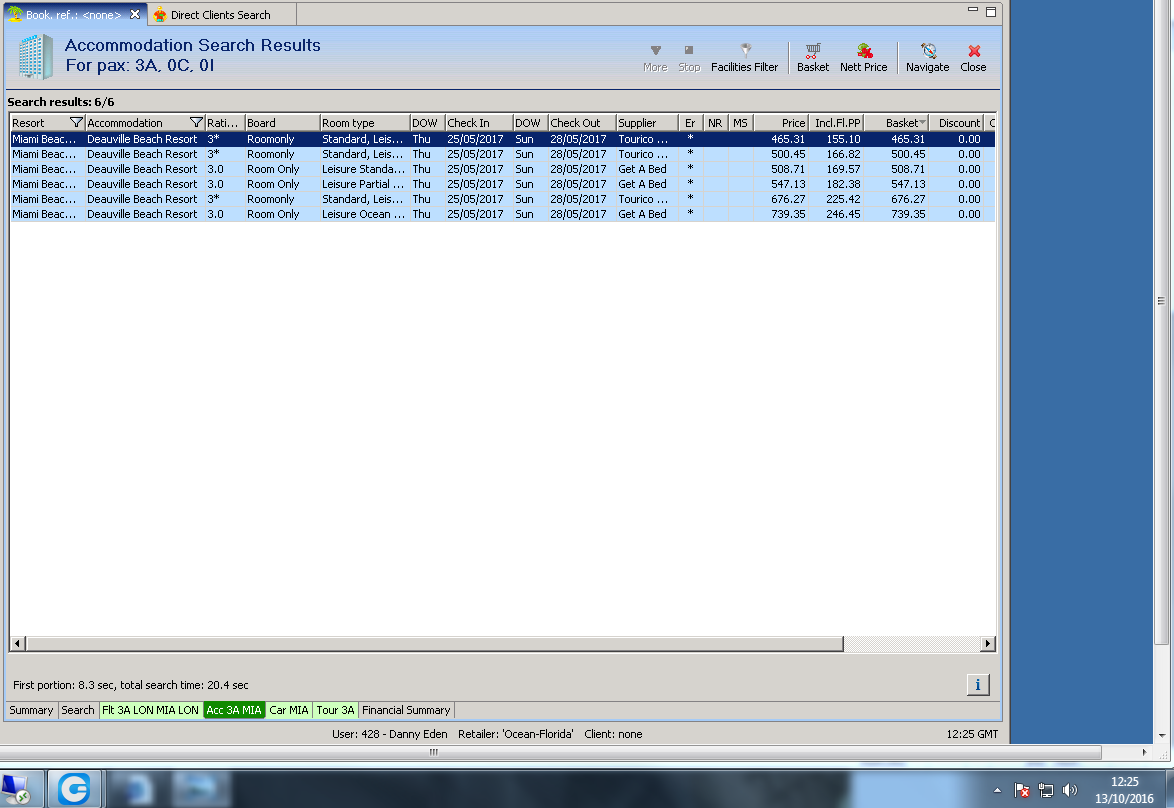This screenshot has height=808, width=1174.
Task: Select the Leisure Standa... room type row
Action: 502,169
